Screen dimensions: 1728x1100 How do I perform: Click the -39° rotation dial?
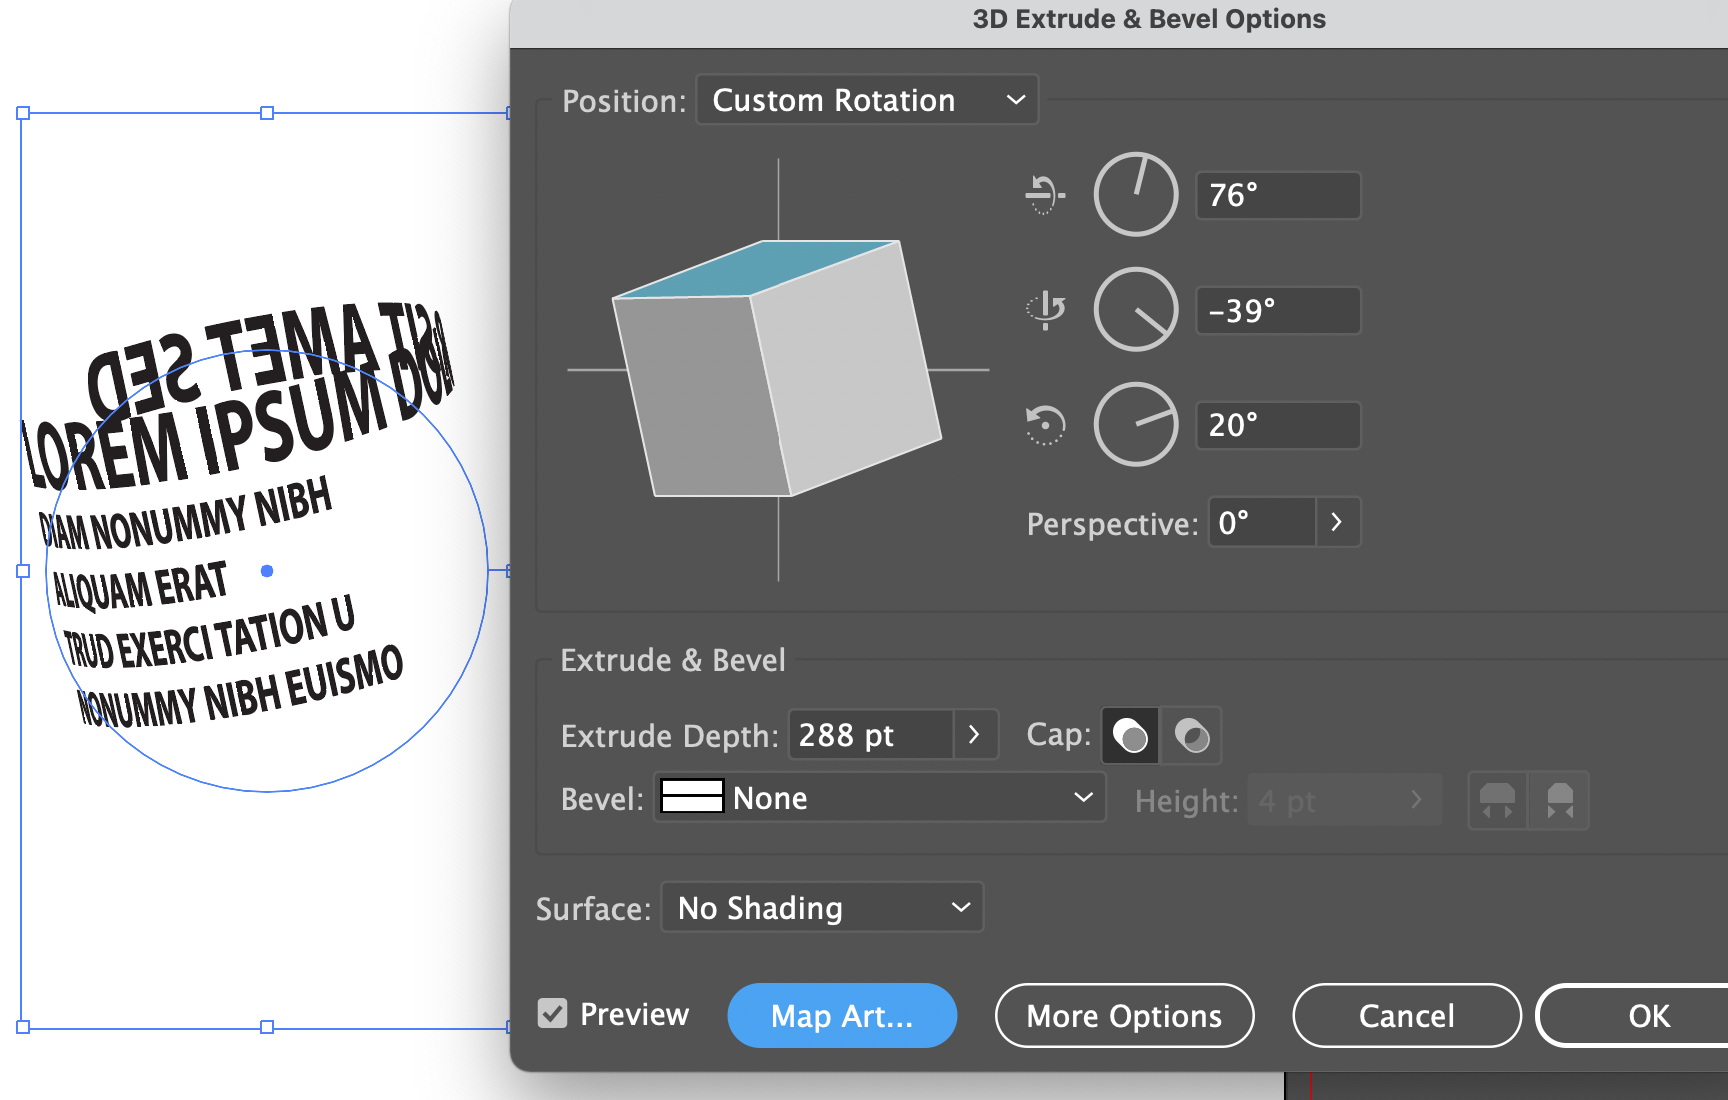(1135, 310)
